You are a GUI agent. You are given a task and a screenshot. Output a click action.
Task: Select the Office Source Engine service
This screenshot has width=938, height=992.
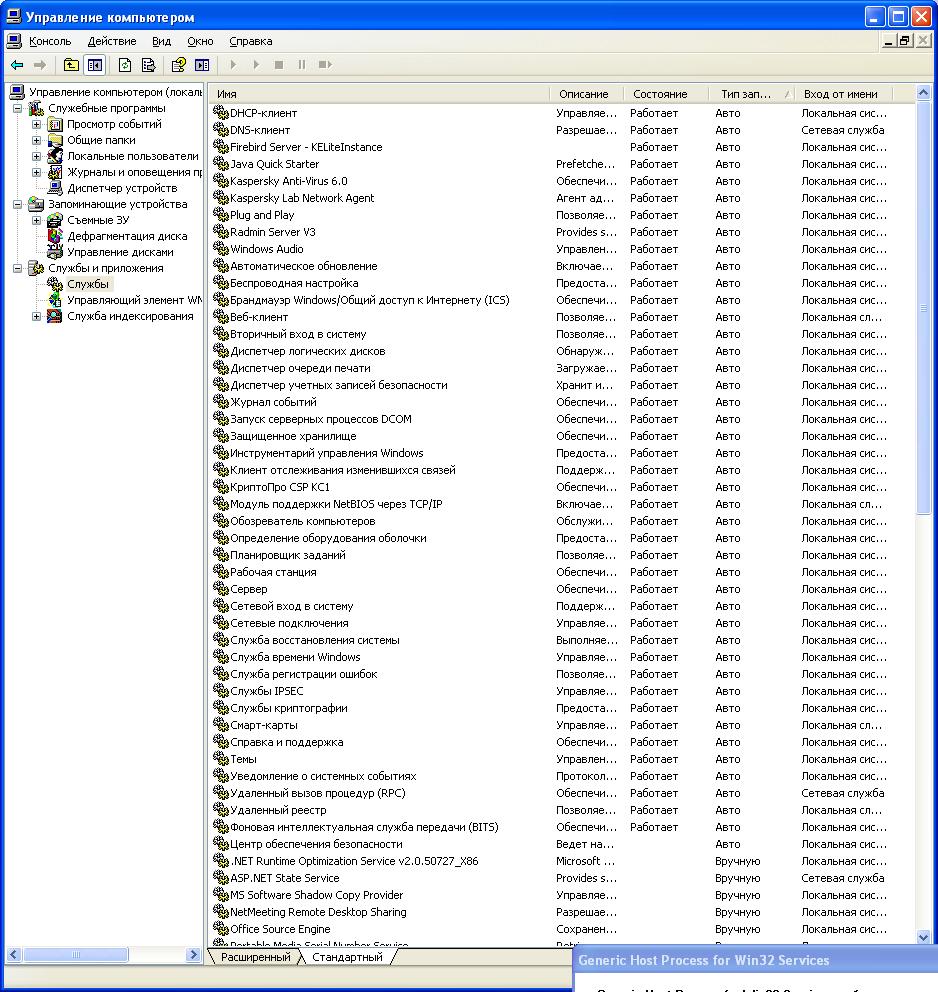pyautogui.click(x=280, y=929)
